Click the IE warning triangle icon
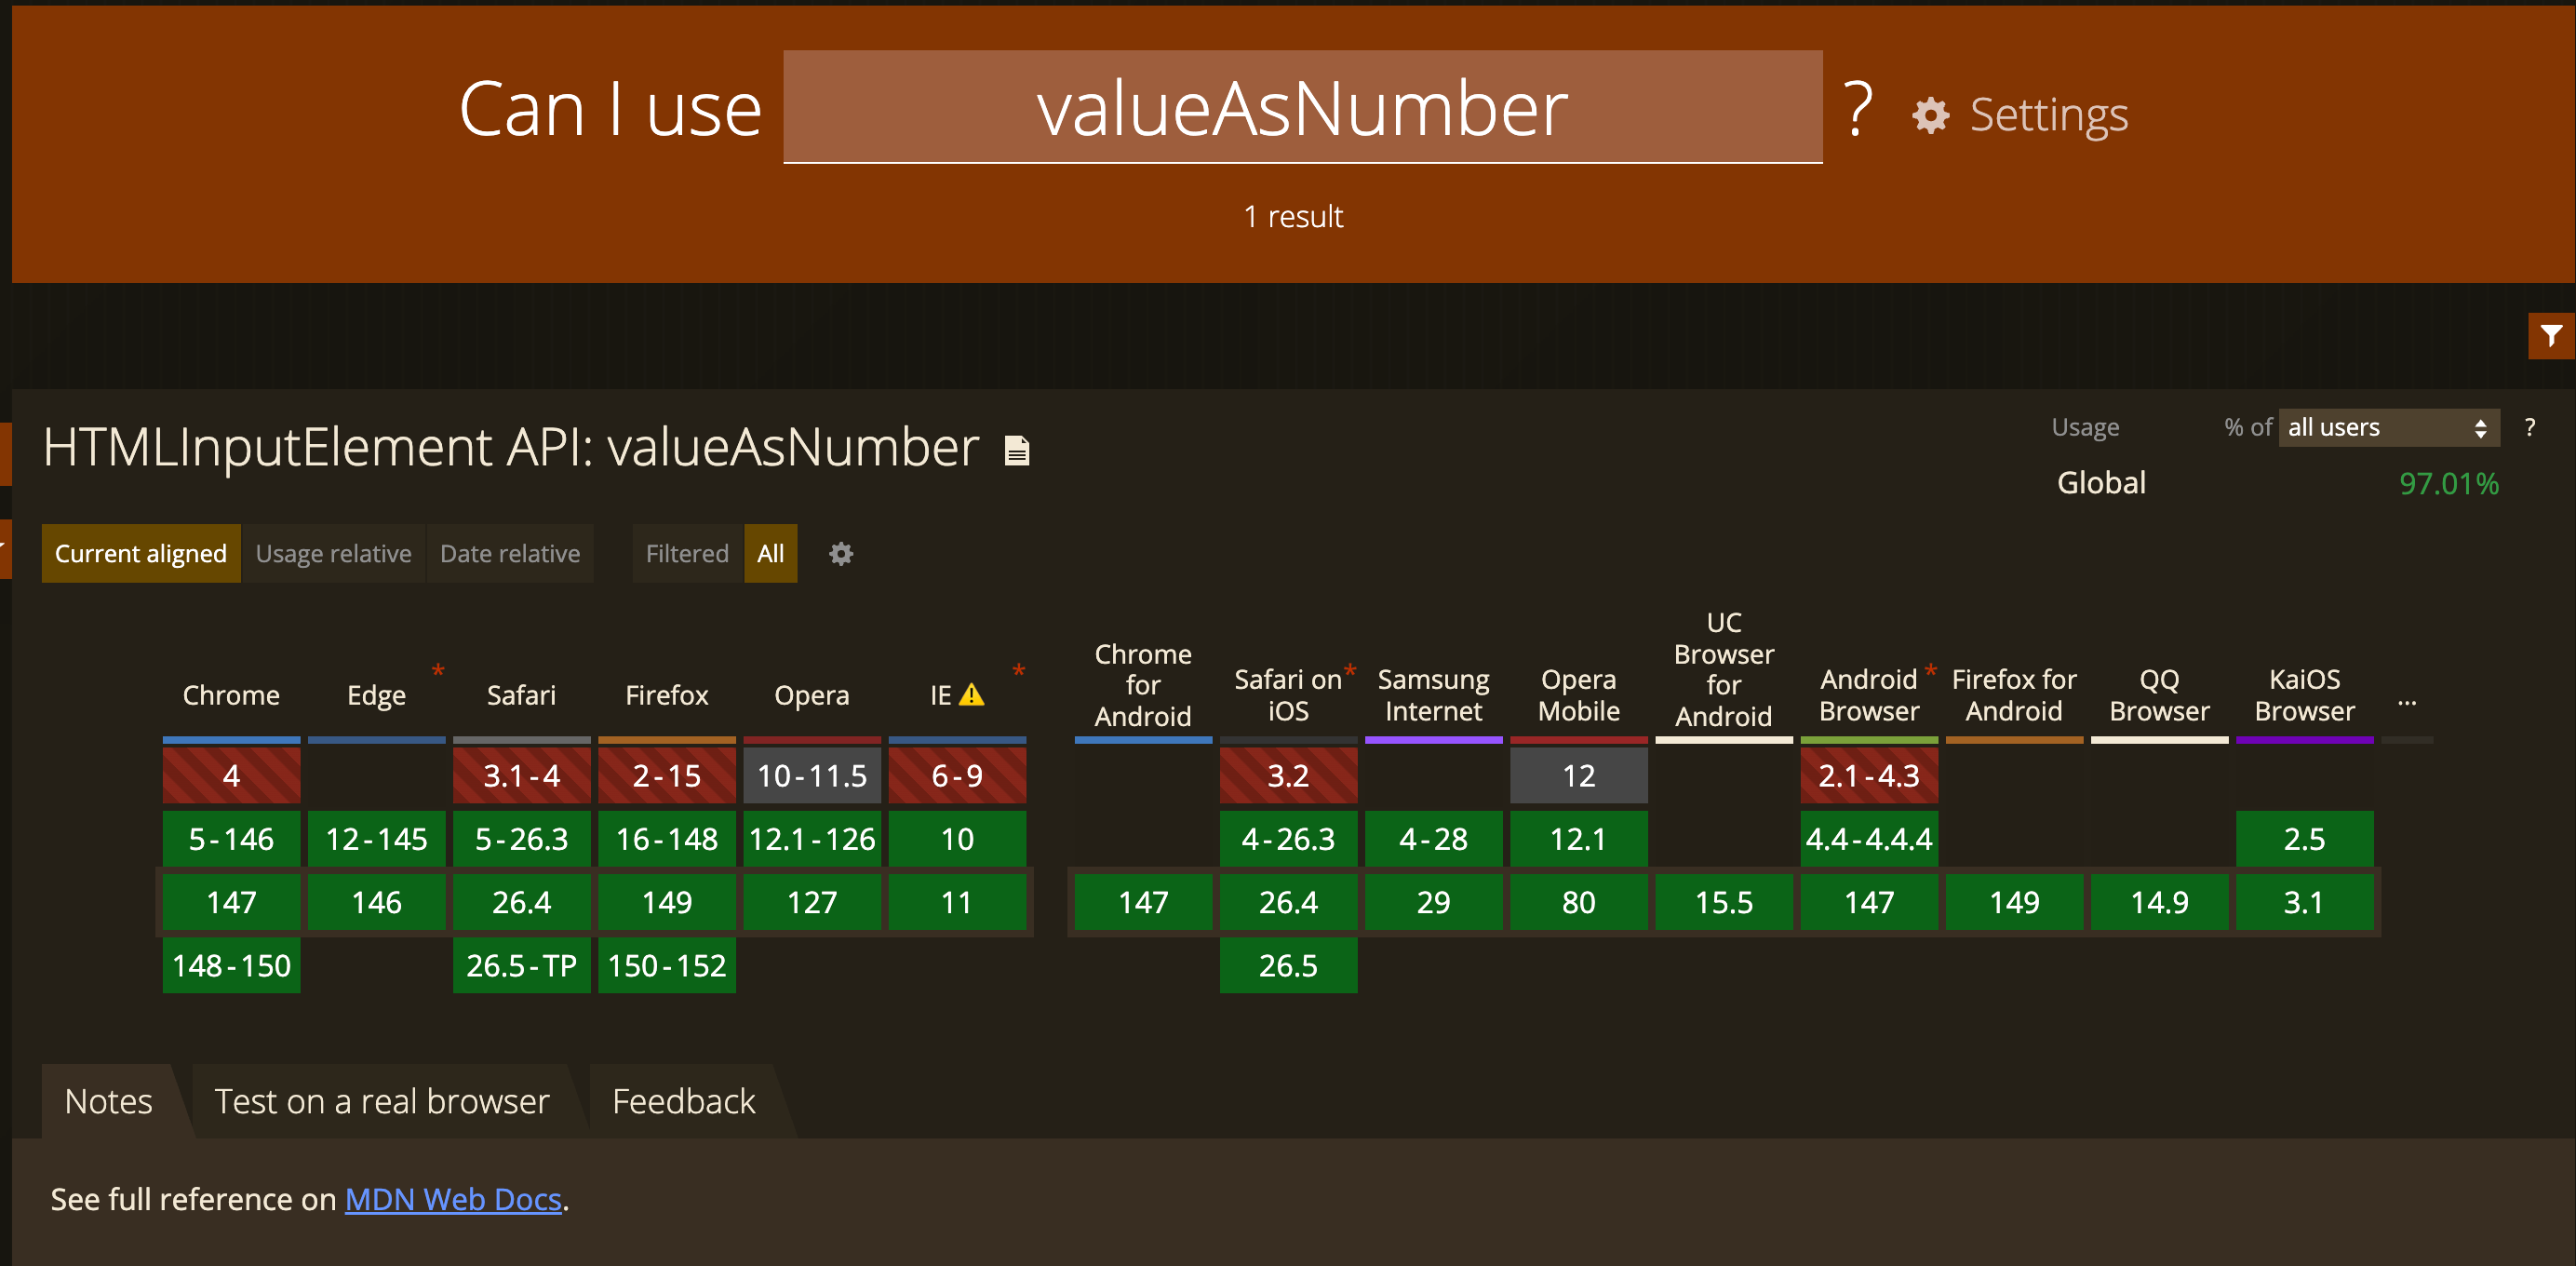This screenshot has height=1266, width=2576. (971, 695)
